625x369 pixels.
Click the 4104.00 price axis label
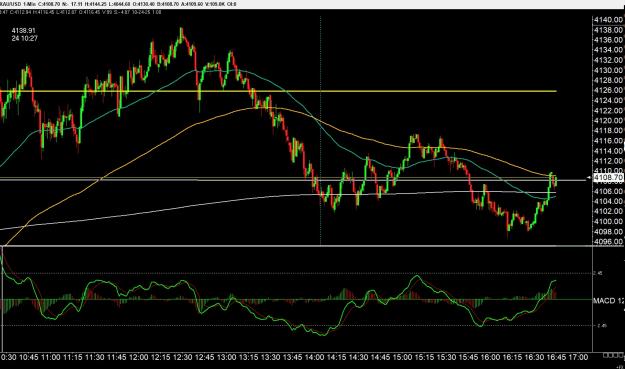[x=609, y=201]
